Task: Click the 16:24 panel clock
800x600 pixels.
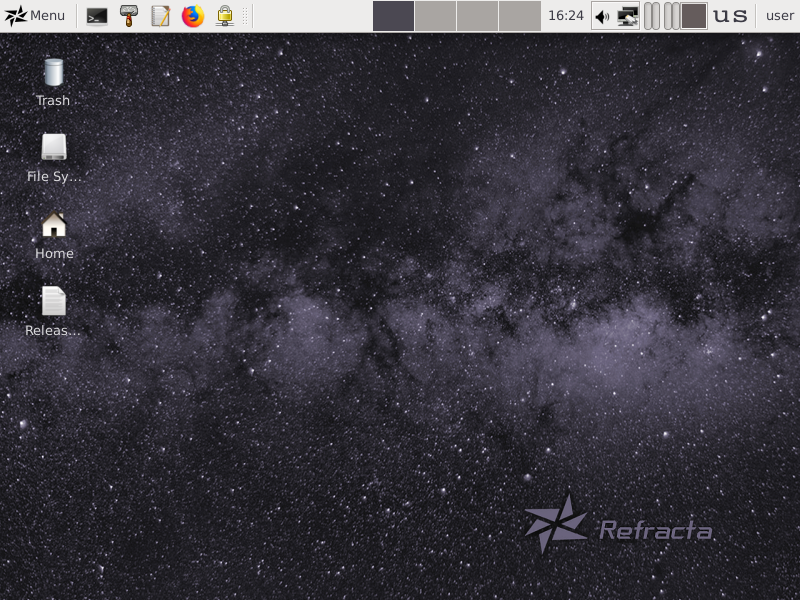Action: click(x=566, y=16)
